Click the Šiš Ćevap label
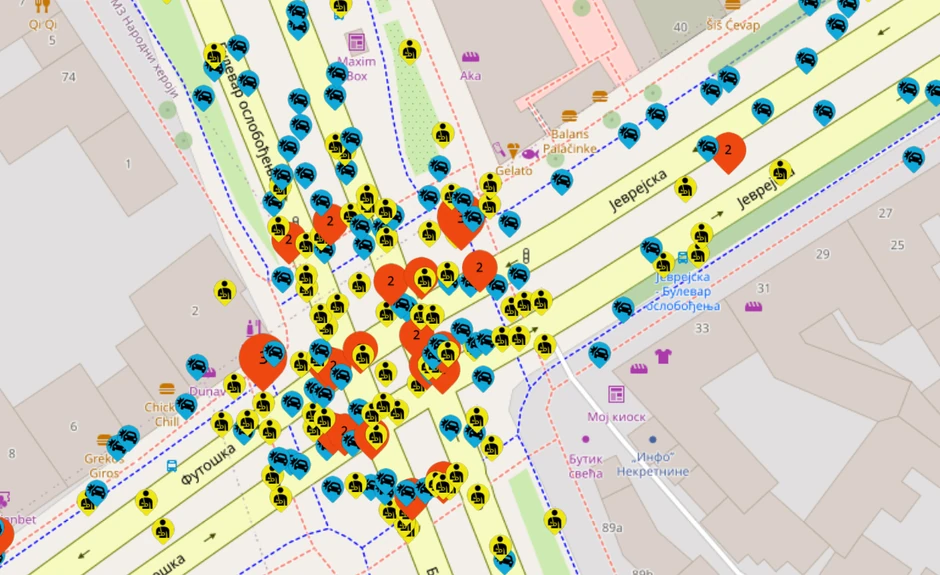 (x=733, y=25)
